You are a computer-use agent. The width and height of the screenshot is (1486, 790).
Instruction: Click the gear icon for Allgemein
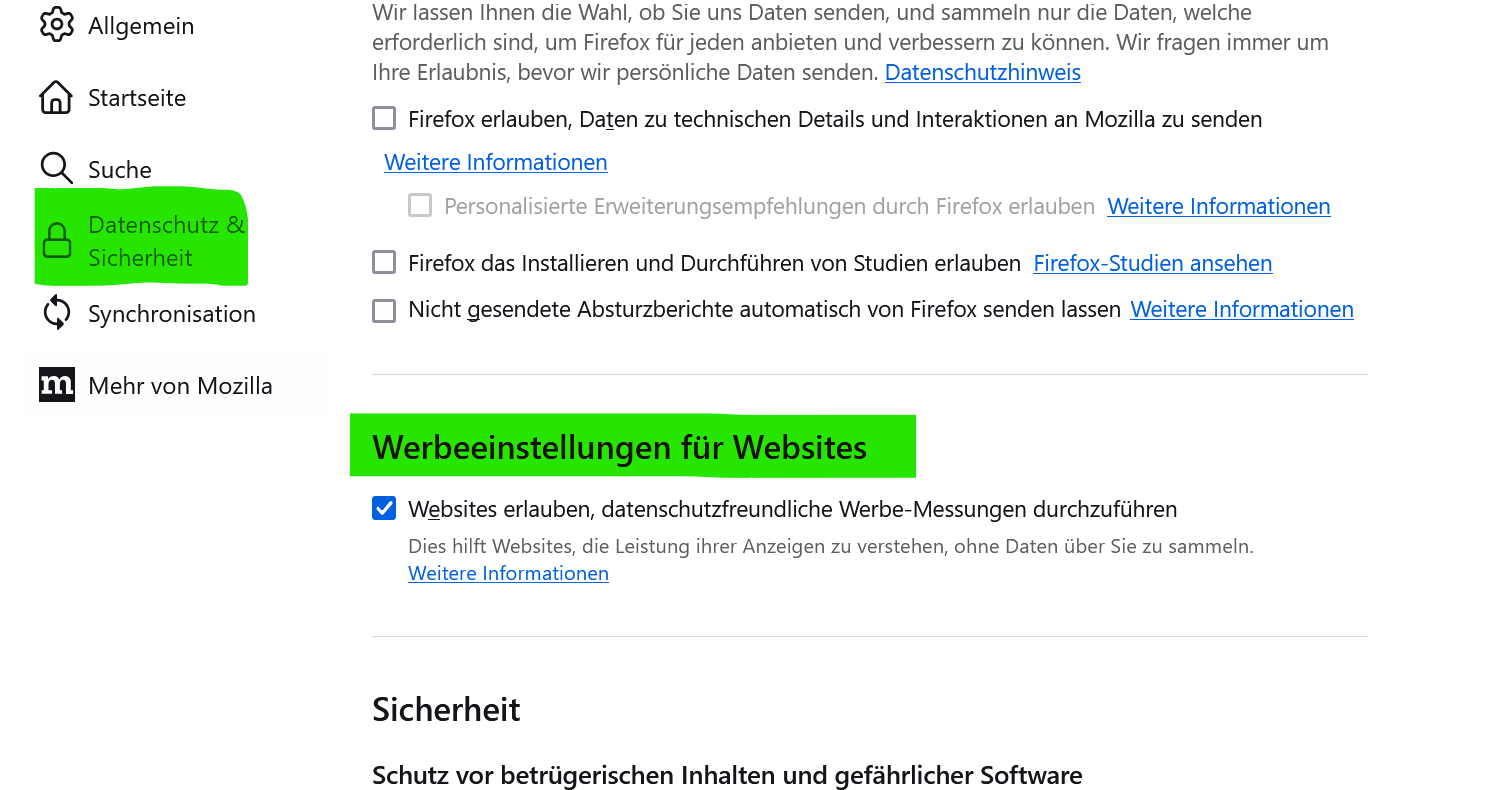pyautogui.click(x=57, y=25)
